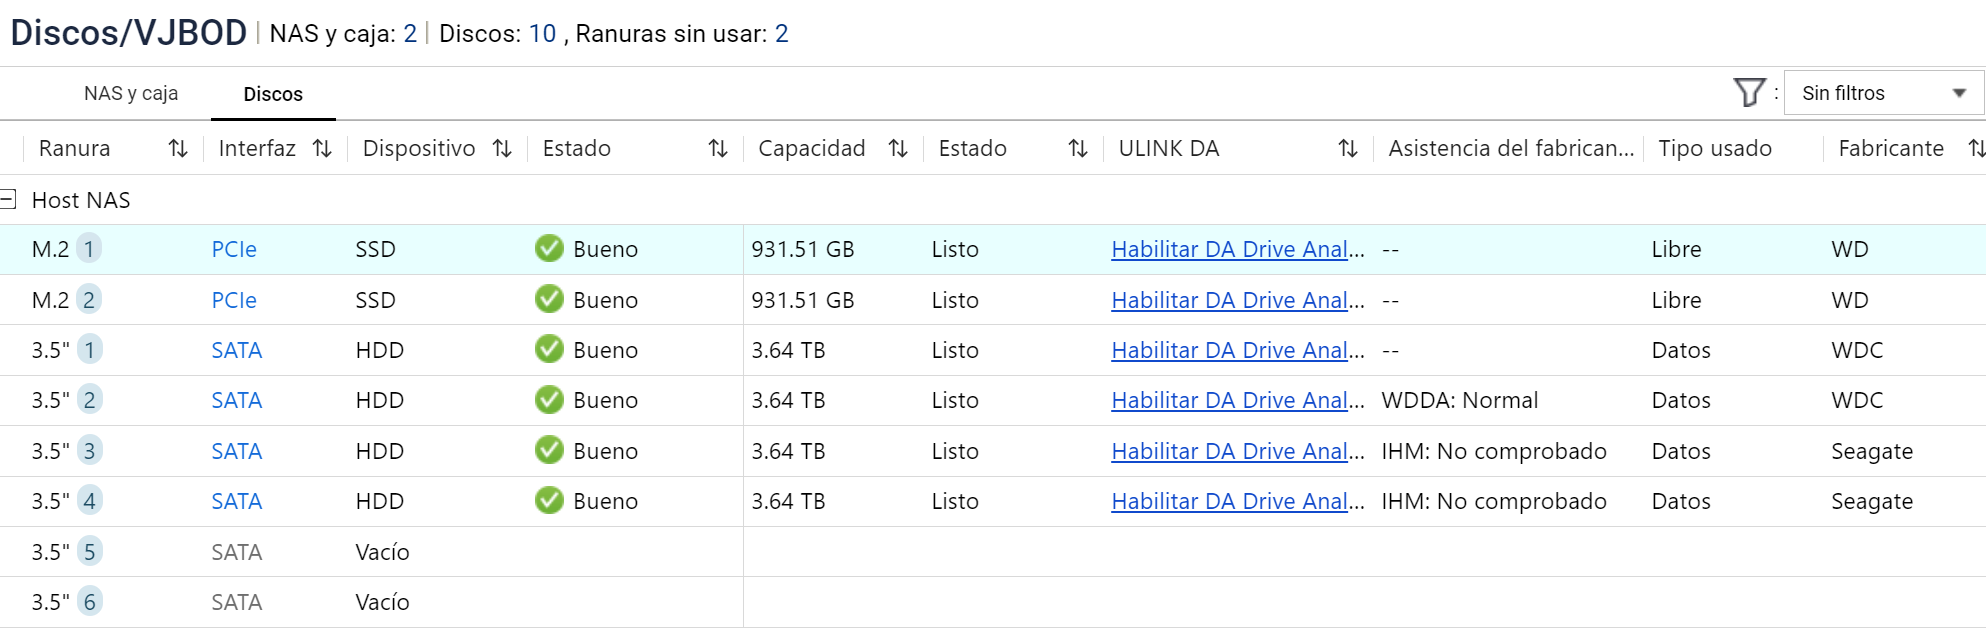Screen dimensions: 1986x640
Task: Select the empty 3.5" slot 5 row
Action: coord(382,552)
